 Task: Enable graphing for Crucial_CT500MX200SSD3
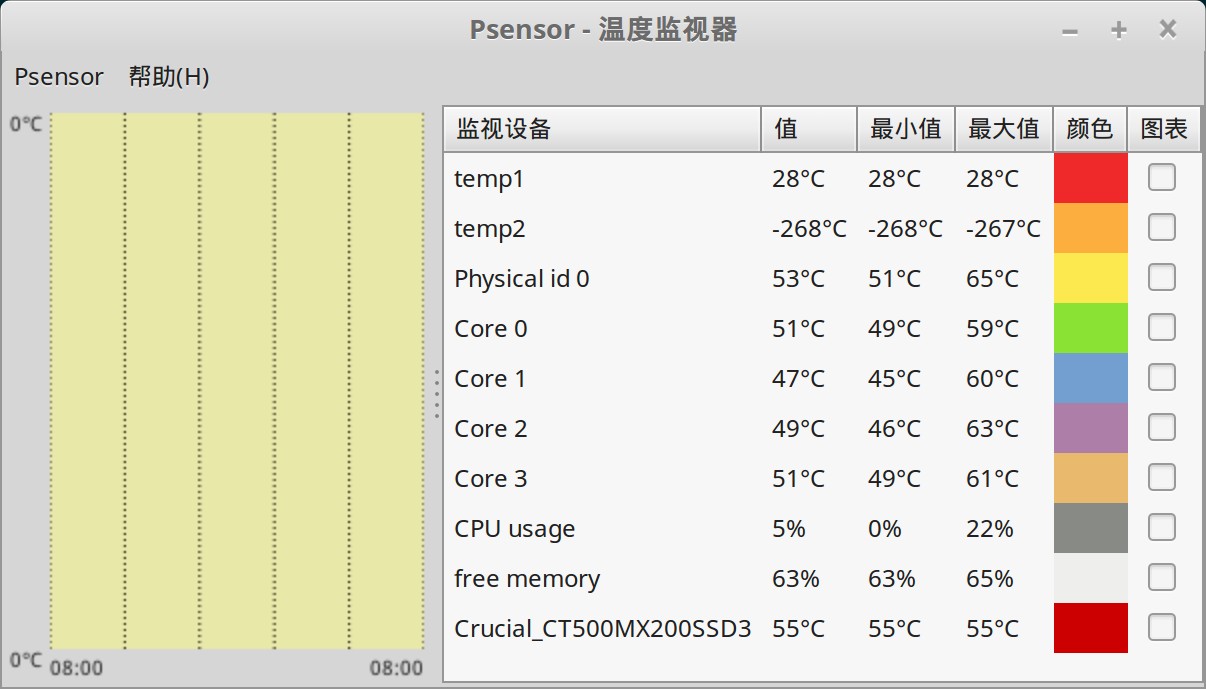coord(1161,628)
